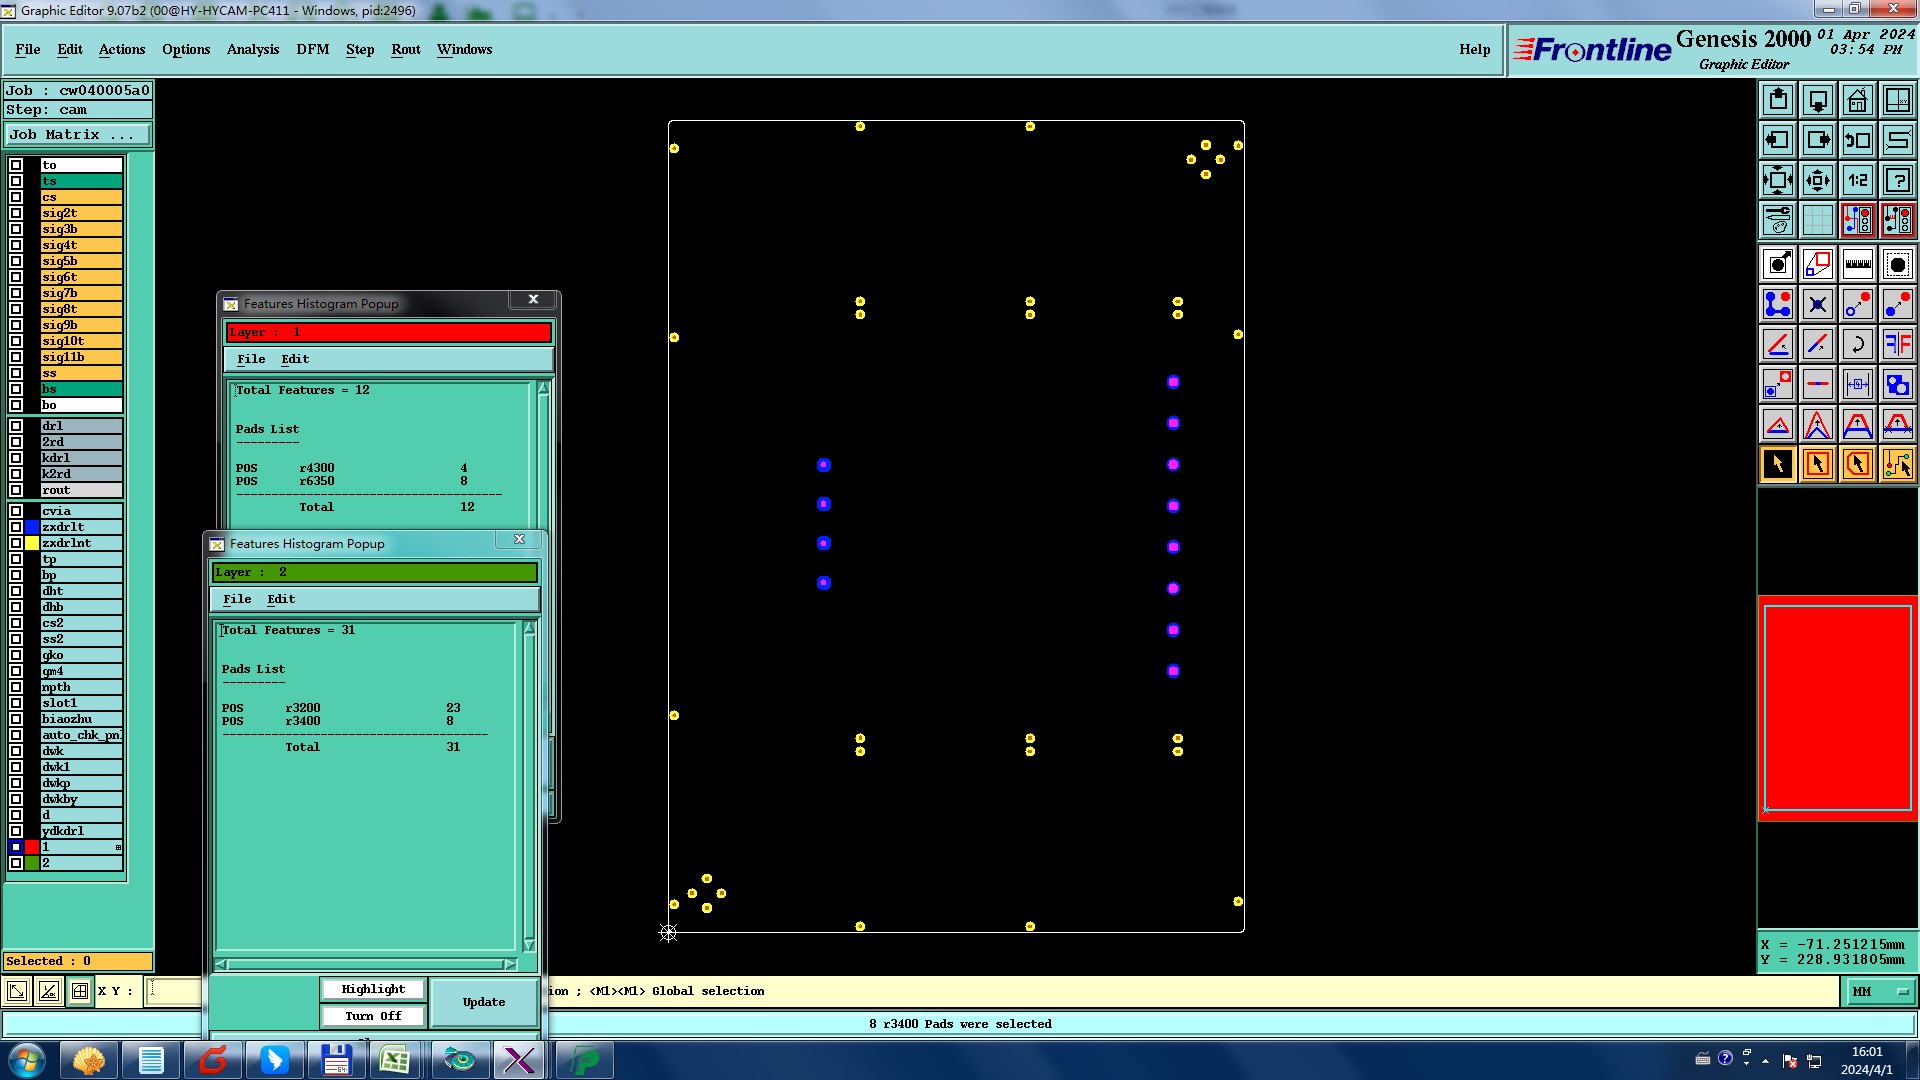This screenshot has height=1080, width=1920.
Task: Click the question mark query icon
Action: tap(1897, 180)
